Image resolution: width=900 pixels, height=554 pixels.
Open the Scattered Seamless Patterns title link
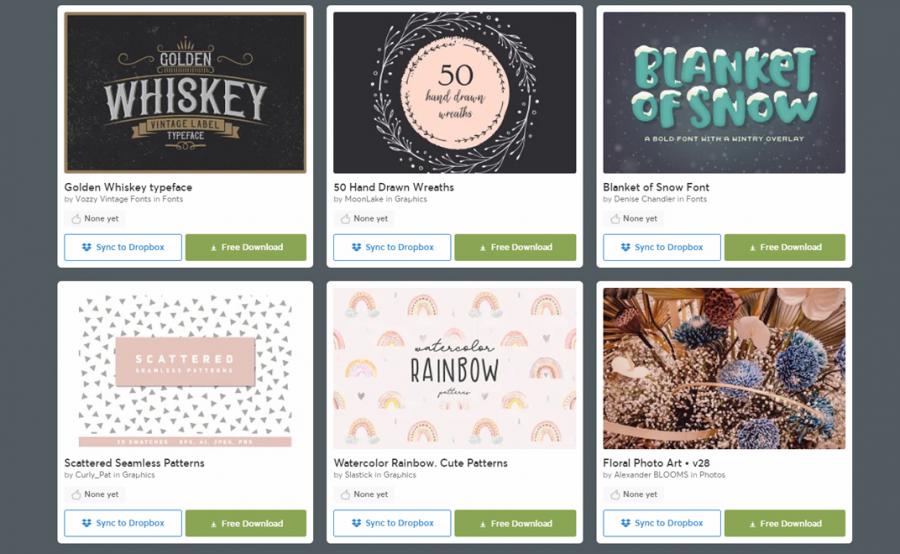(134, 463)
